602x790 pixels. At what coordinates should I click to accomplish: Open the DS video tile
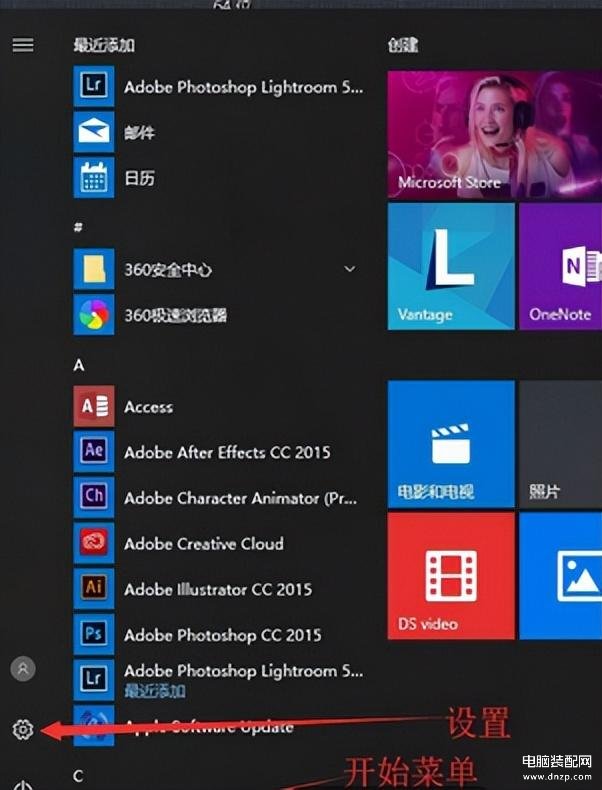pyautogui.click(x=451, y=576)
